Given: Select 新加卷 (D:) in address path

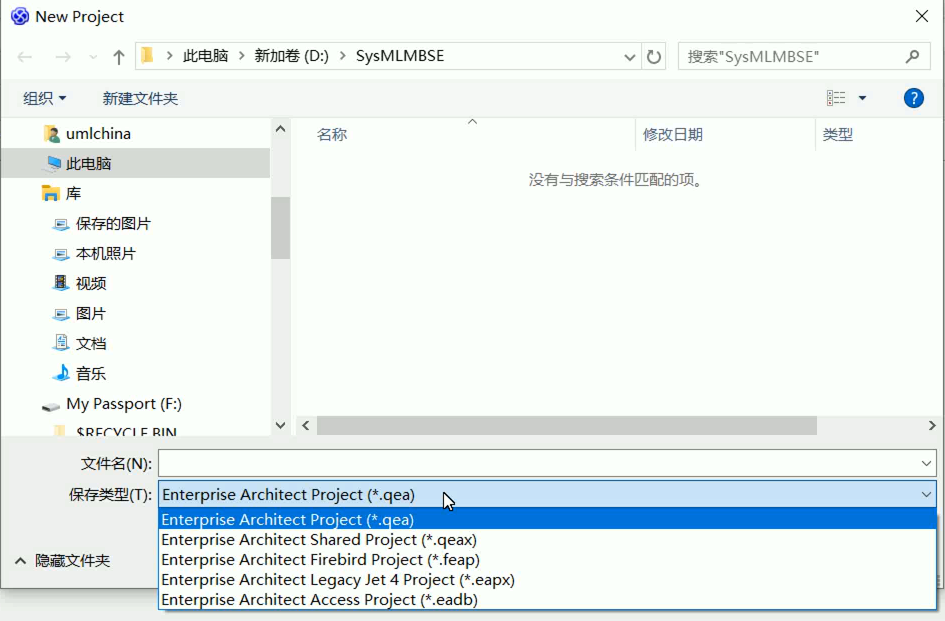Looking at the screenshot, I should [x=291, y=56].
